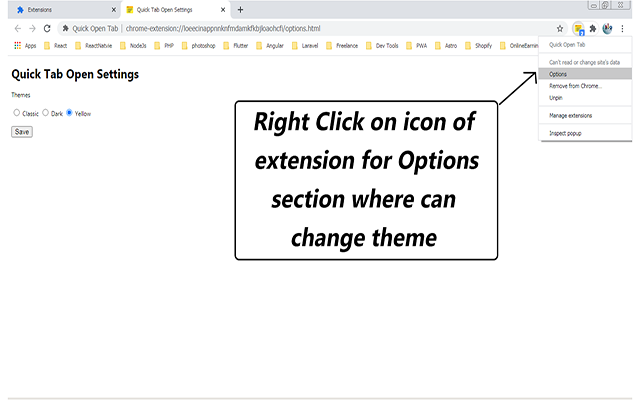The width and height of the screenshot is (640, 400).
Task: Select the Yellow theme radio button
Action: point(69,113)
